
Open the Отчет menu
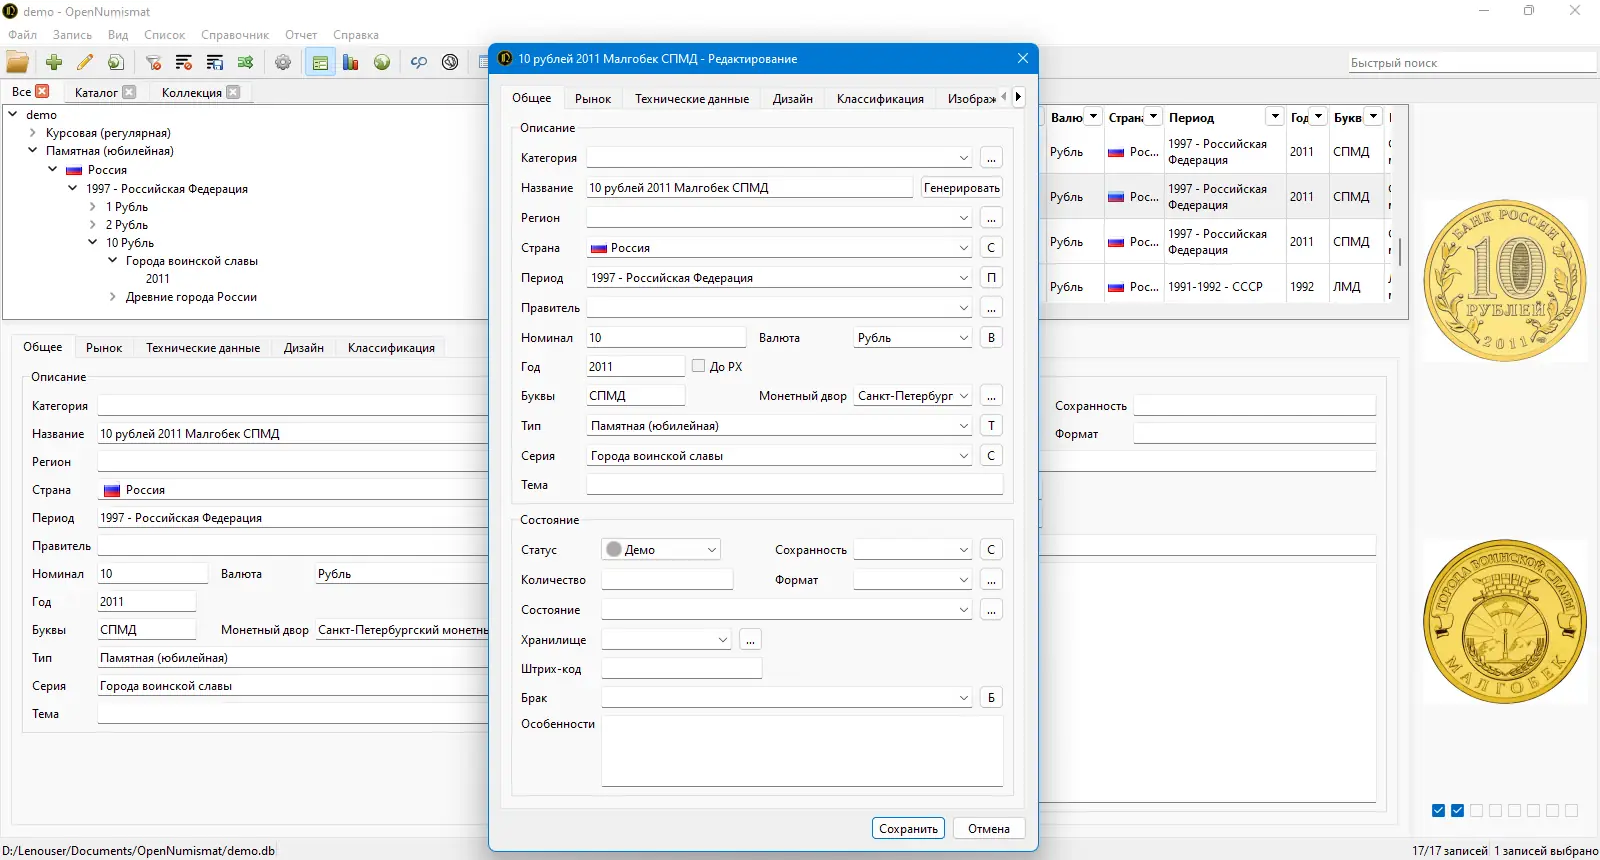[x=301, y=35]
